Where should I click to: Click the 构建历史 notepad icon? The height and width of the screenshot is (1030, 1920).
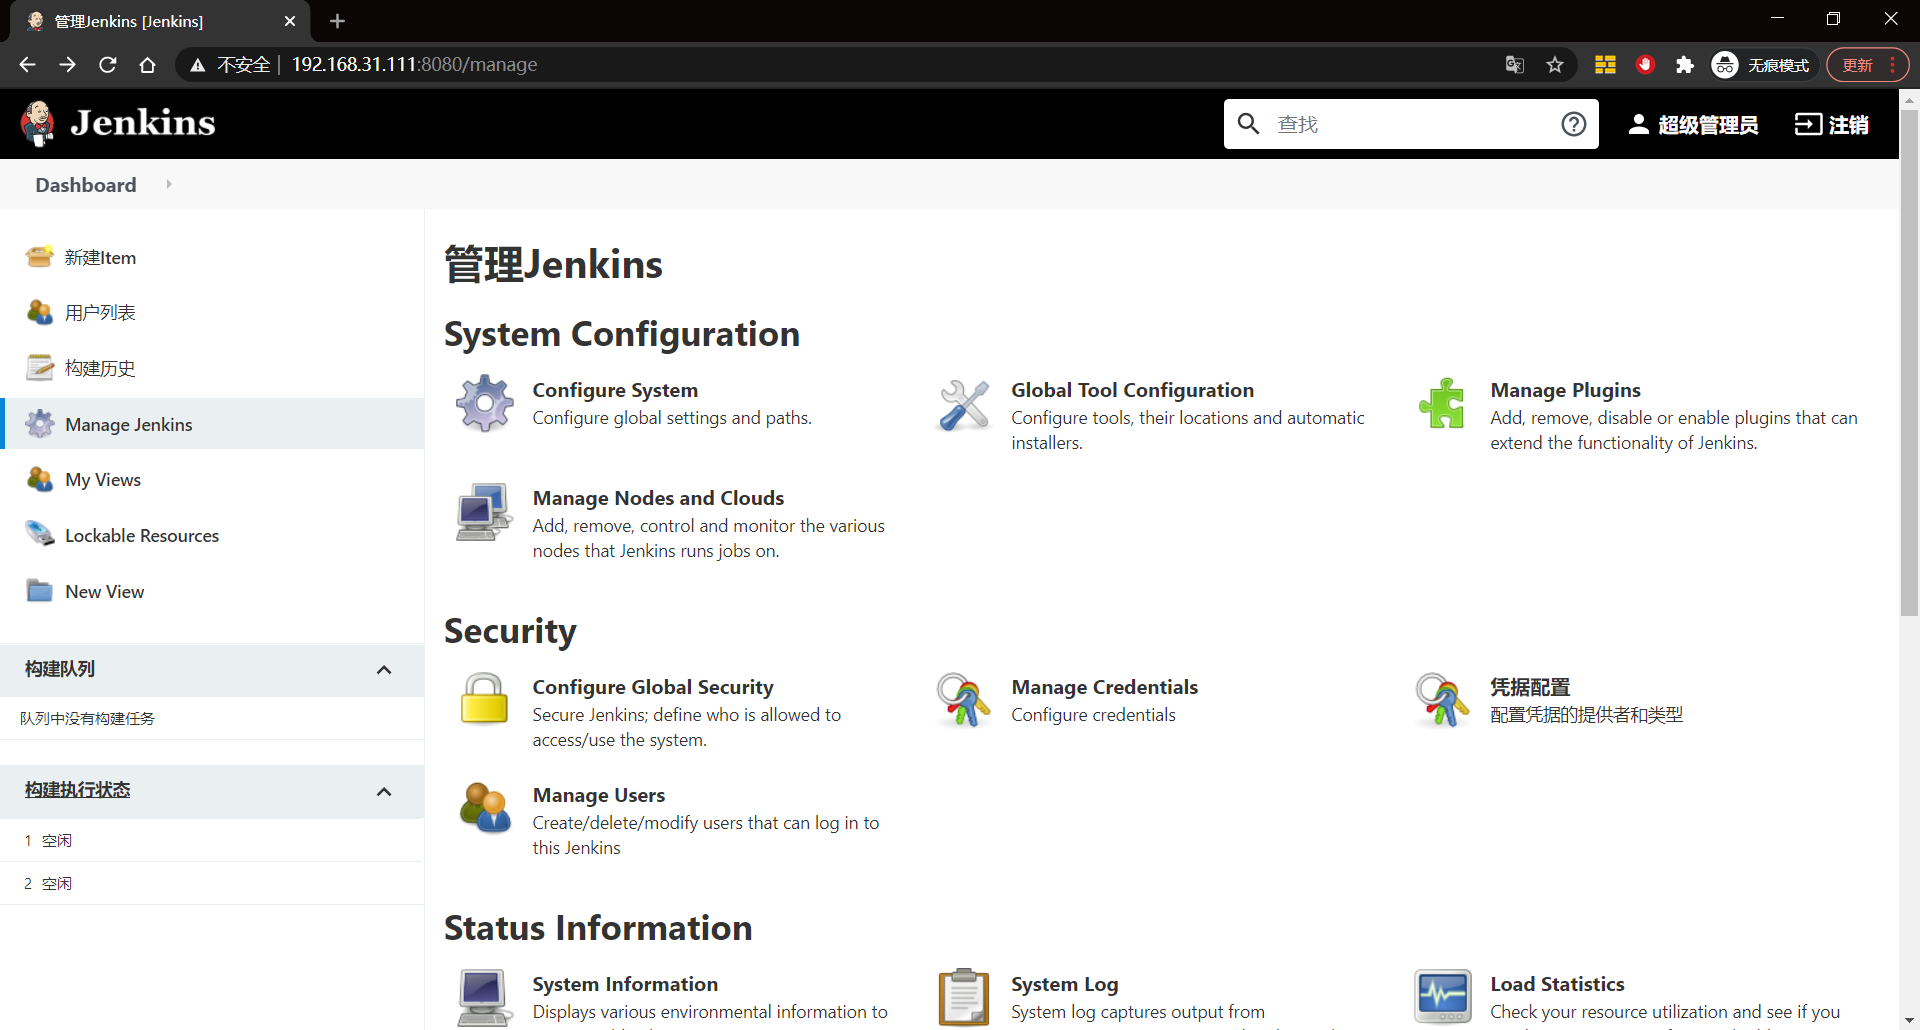click(40, 368)
